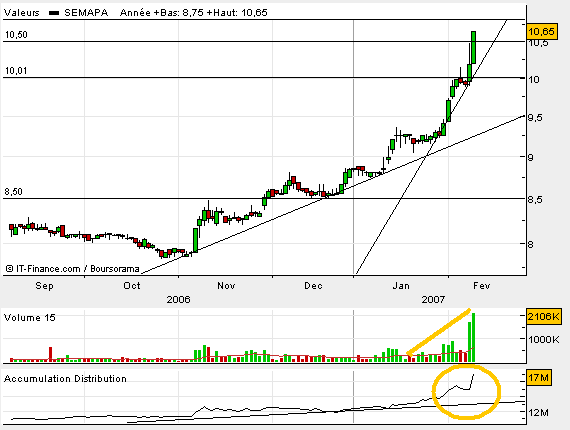Click the Fev month axis label
The height and width of the screenshot is (430, 570).
[482, 286]
